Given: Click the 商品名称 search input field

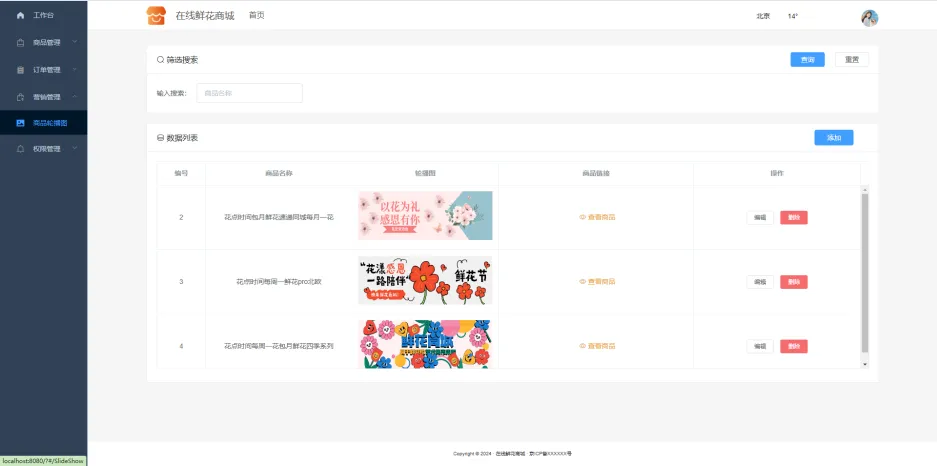Looking at the screenshot, I should coord(249,93).
